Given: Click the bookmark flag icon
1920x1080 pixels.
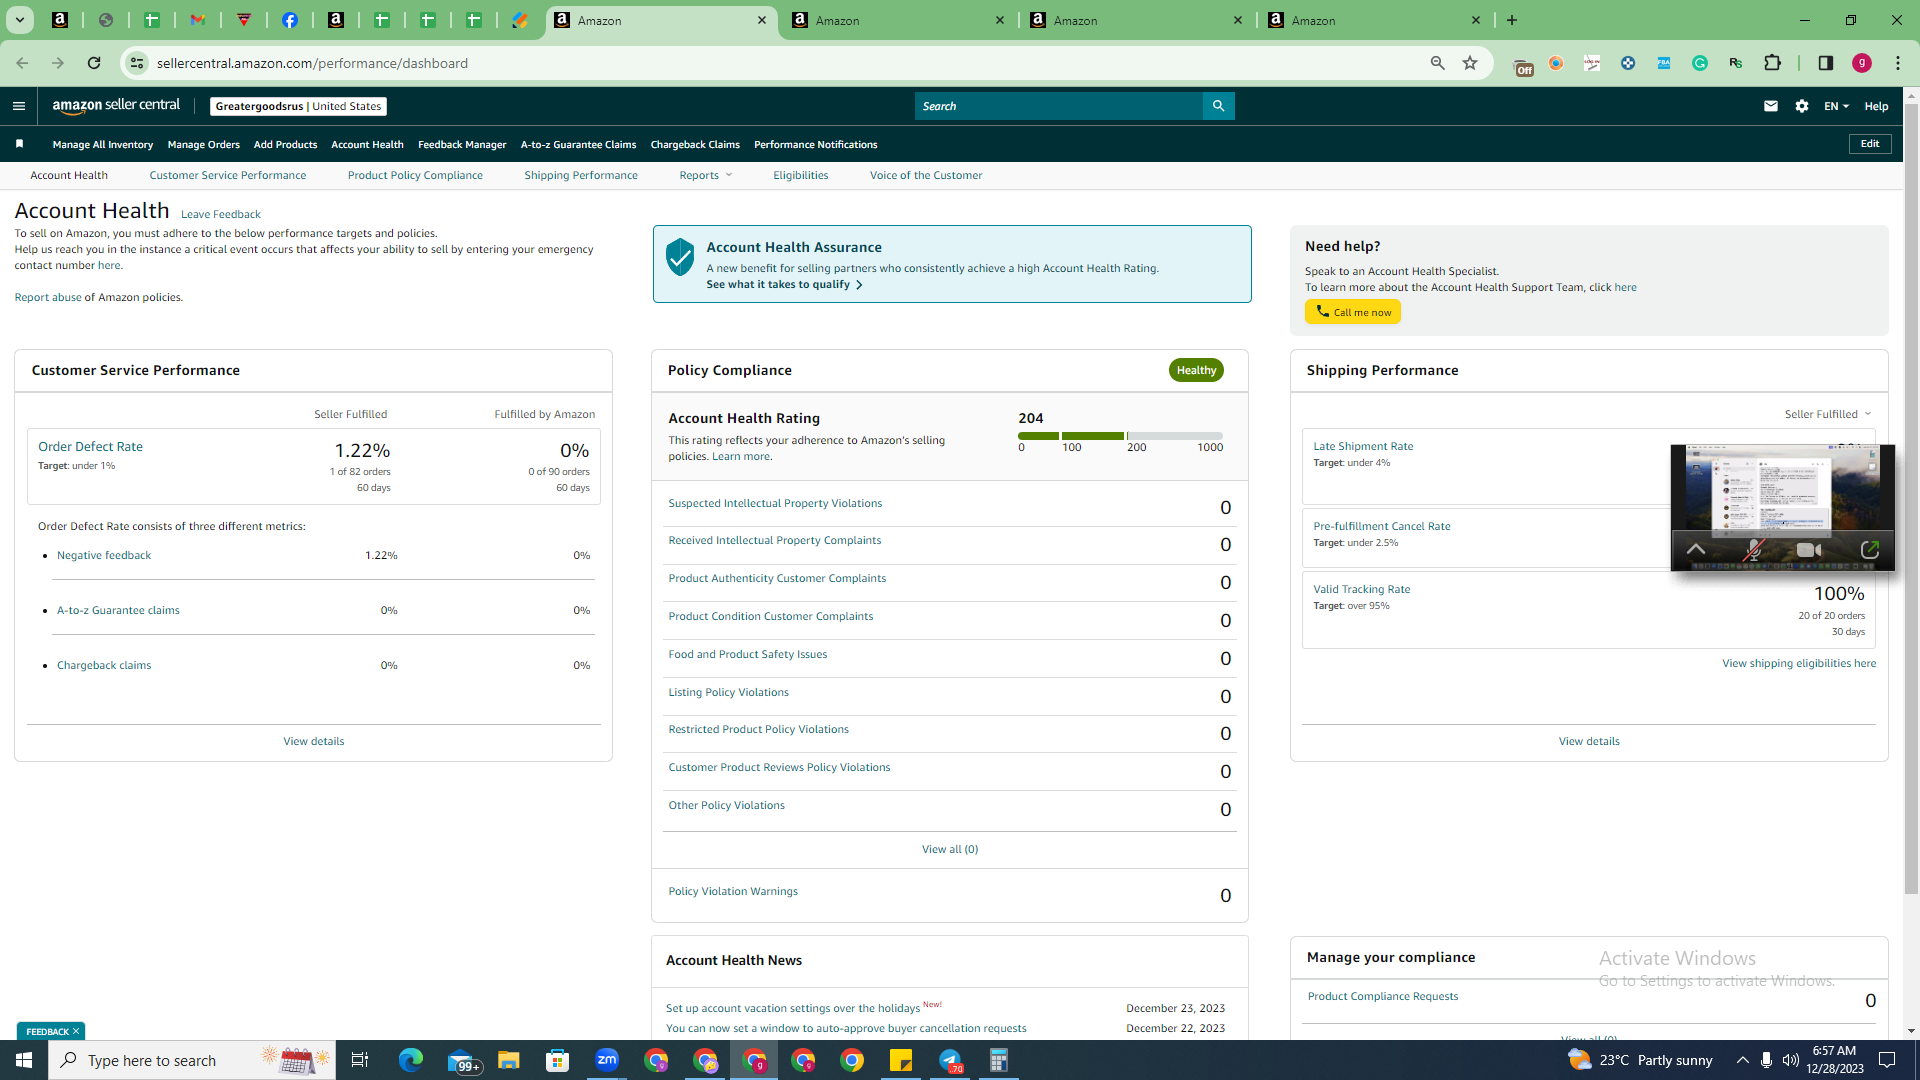Looking at the screenshot, I should pos(19,144).
